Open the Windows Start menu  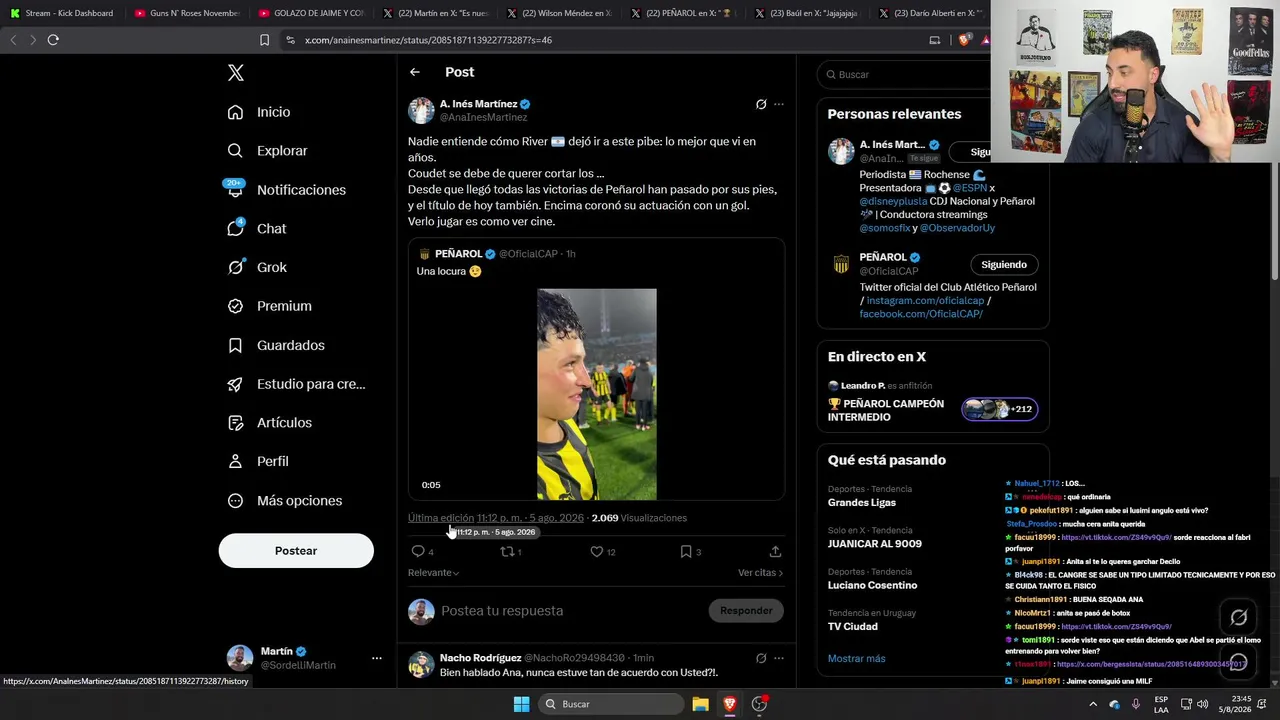(521, 704)
